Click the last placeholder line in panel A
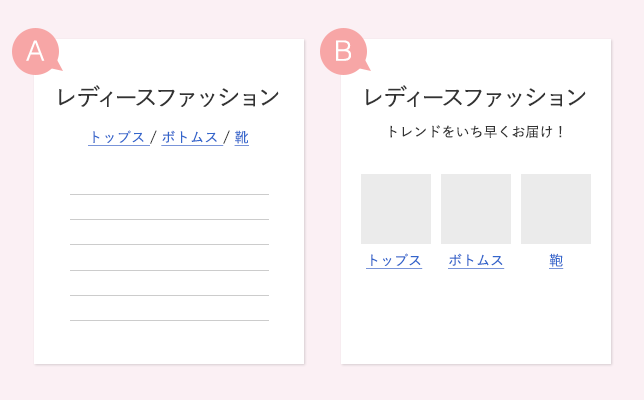Image resolution: width=644 pixels, height=400 pixels. point(169,320)
